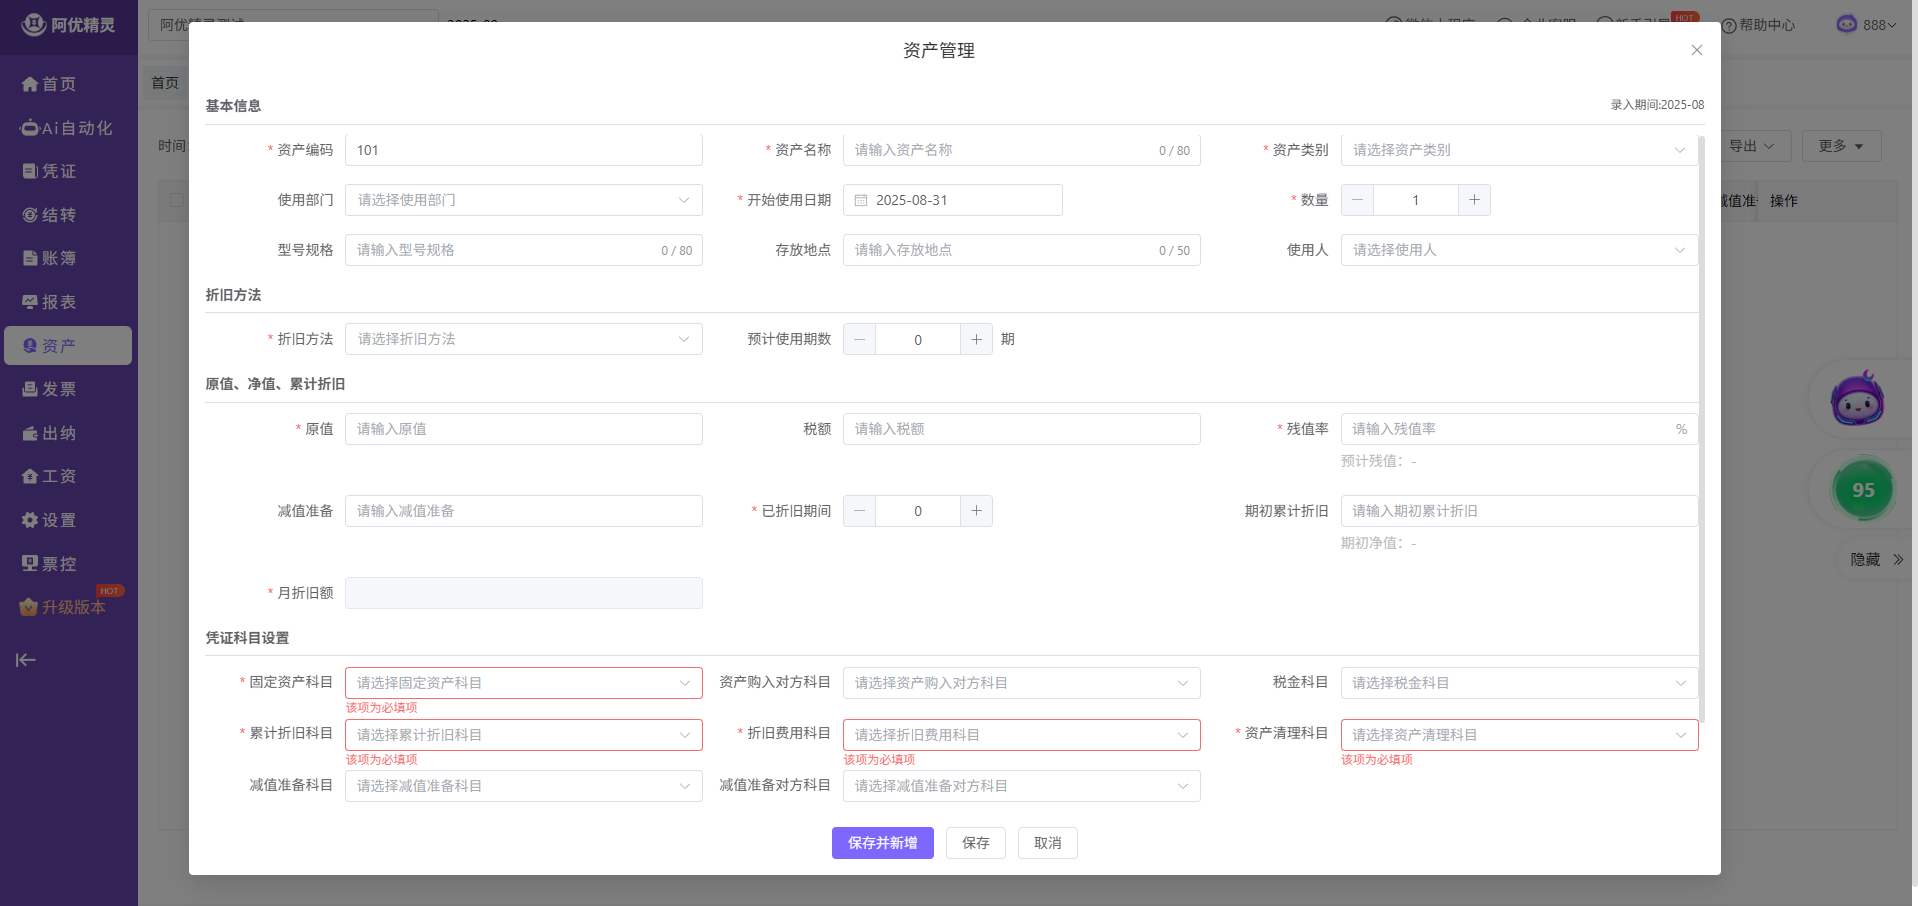This screenshot has width=1918, height=906.
Task: Select the 使用部门 dropdown
Action: coord(523,200)
